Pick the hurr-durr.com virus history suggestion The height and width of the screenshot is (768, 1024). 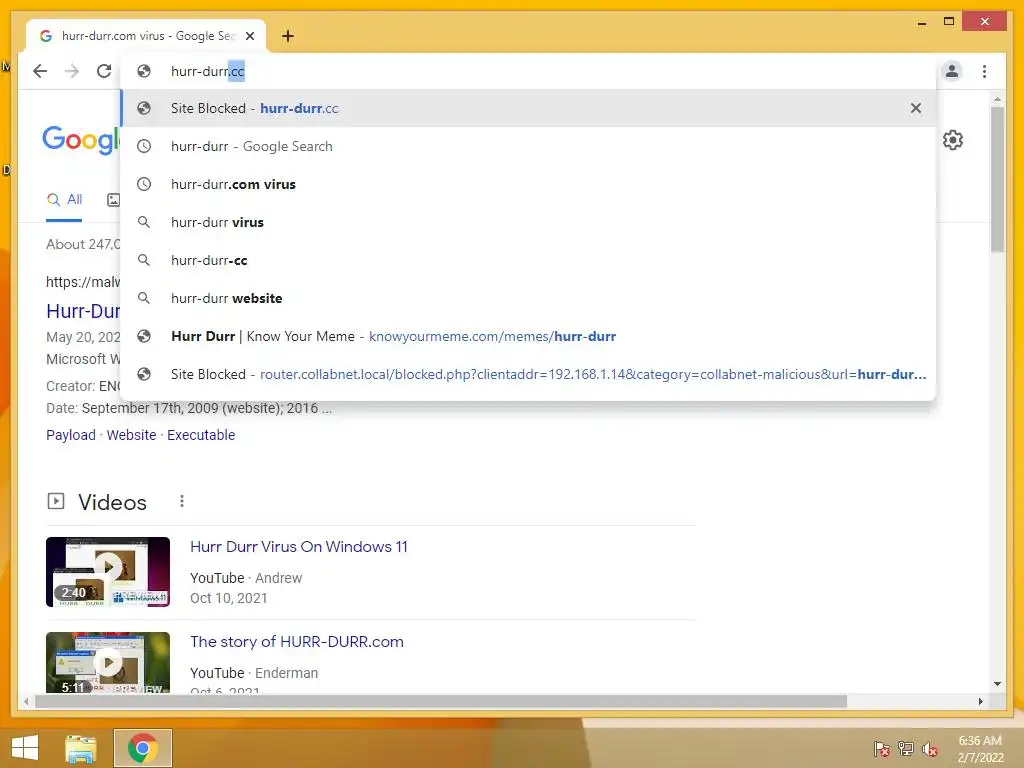pos(528,184)
